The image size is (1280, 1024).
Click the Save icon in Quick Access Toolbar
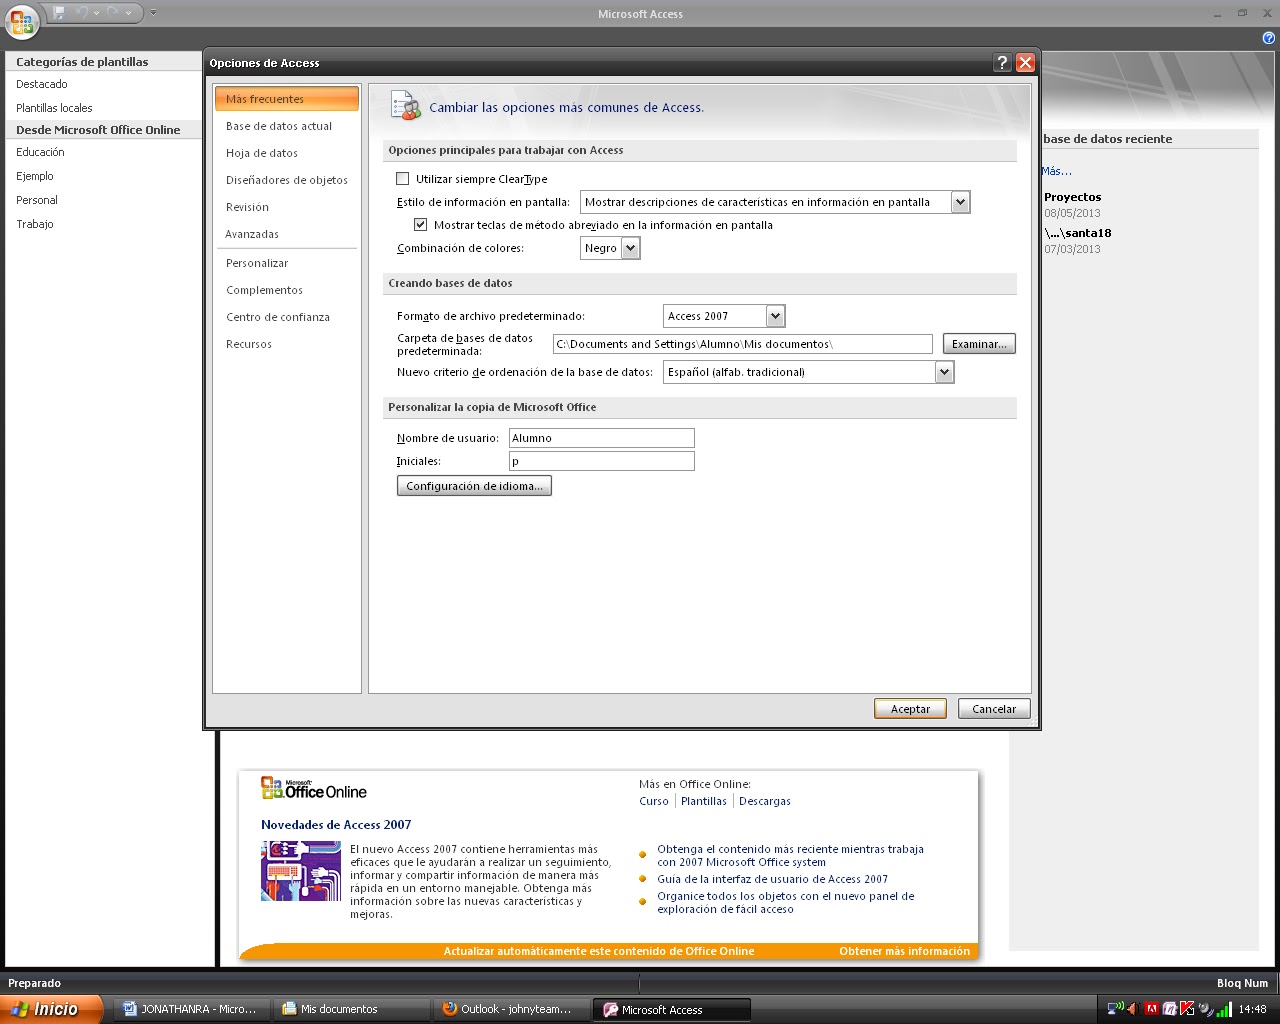click(60, 13)
